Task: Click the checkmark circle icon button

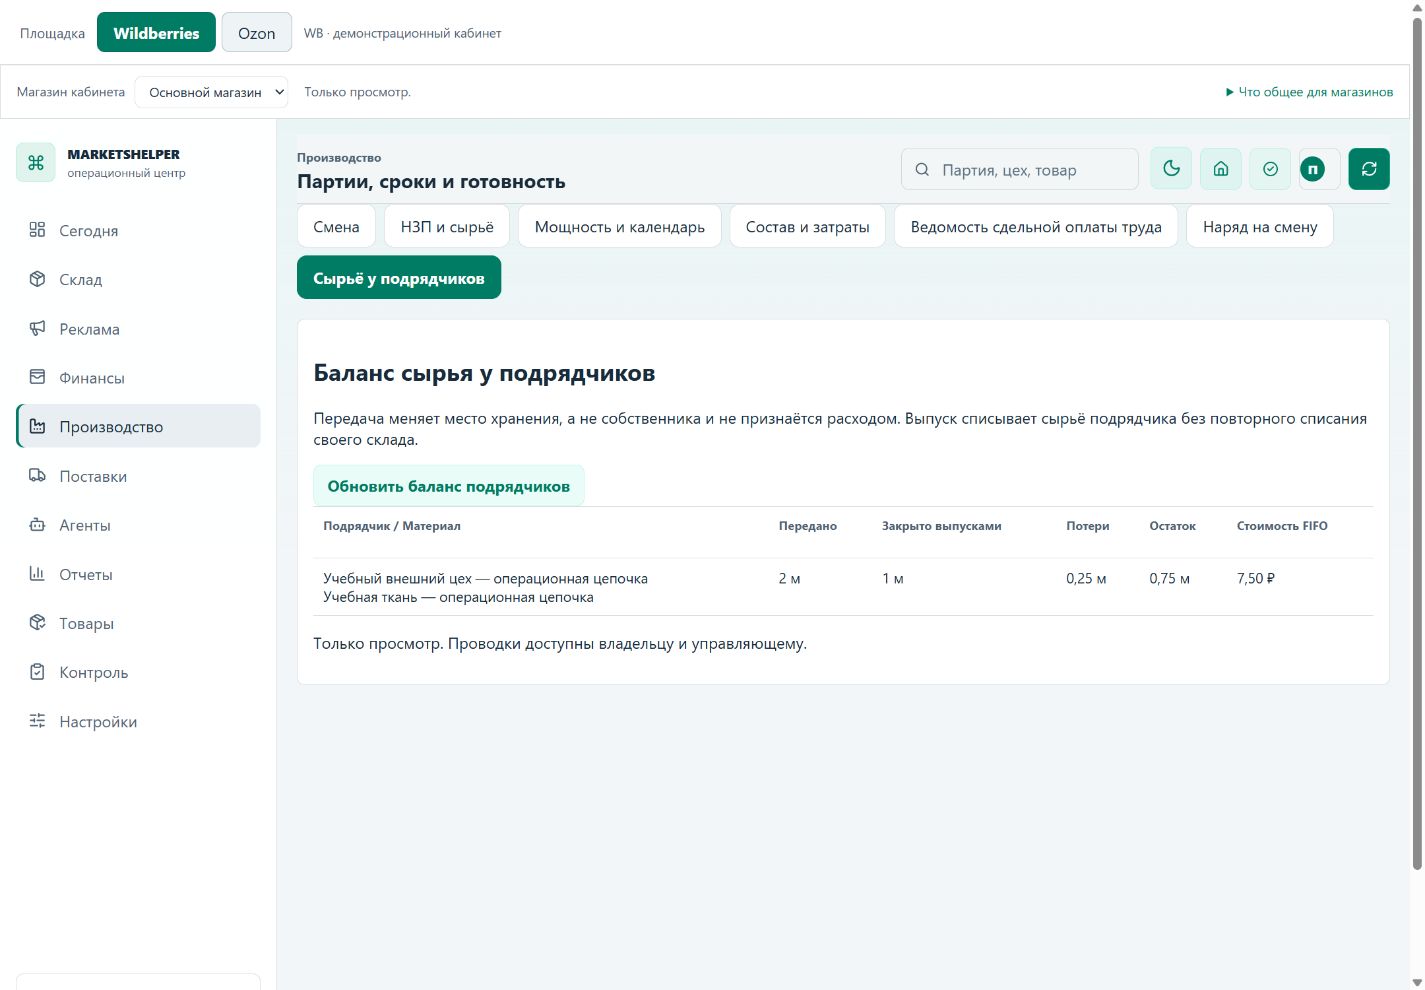Action: [1270, 169]
